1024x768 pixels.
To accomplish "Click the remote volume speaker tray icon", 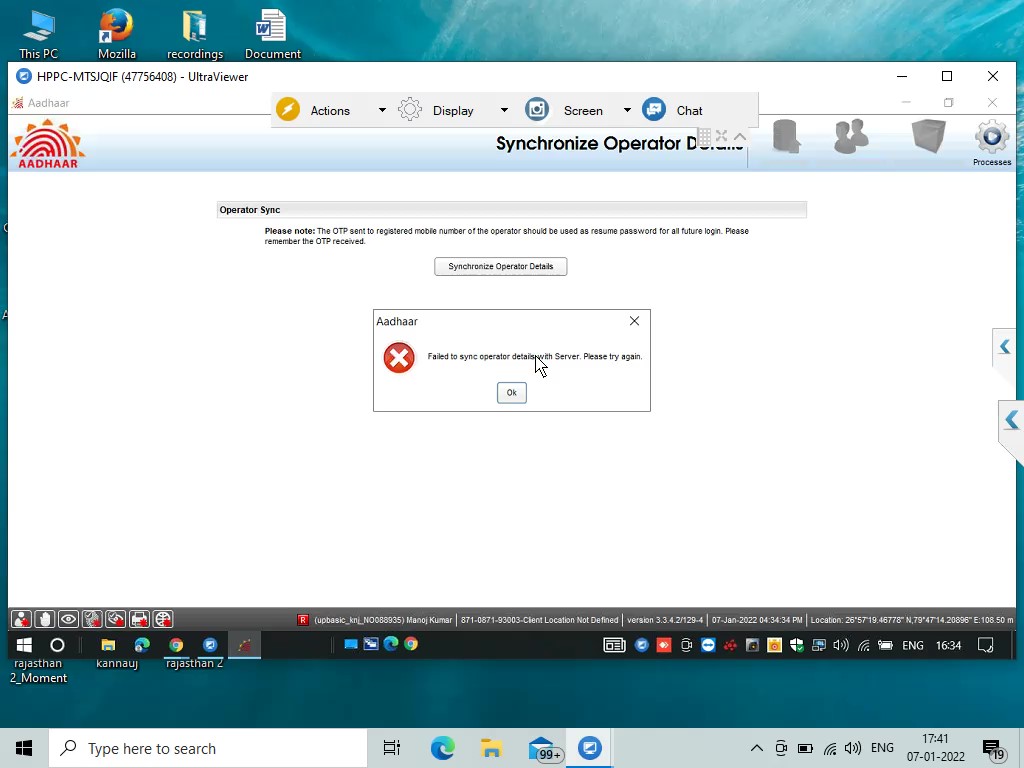I will pos(840,645).
